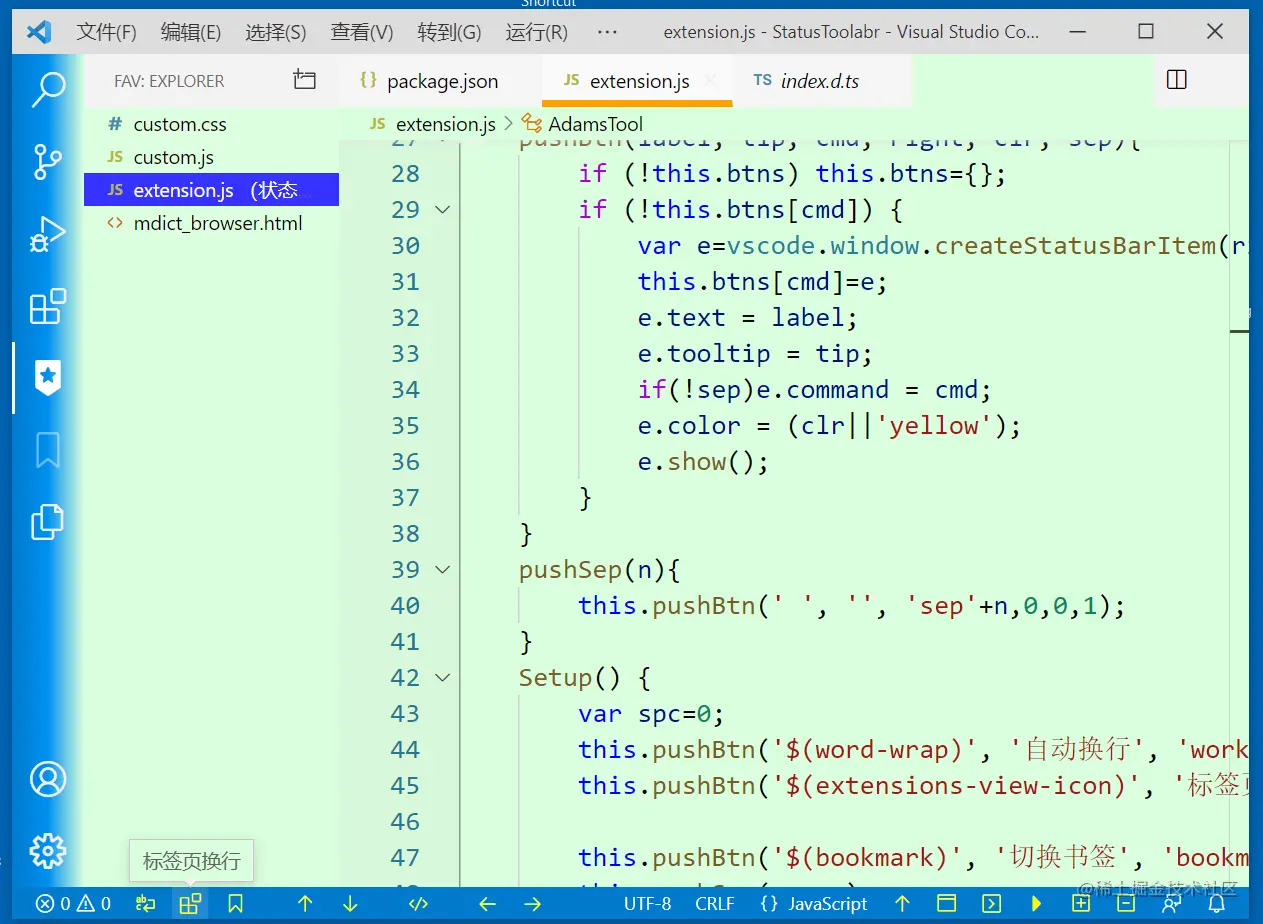Image resolution: width=1263 pixels, height=924 pixels.
Task: Open the Accounts menu icon
Action: [x=48, y=778]
